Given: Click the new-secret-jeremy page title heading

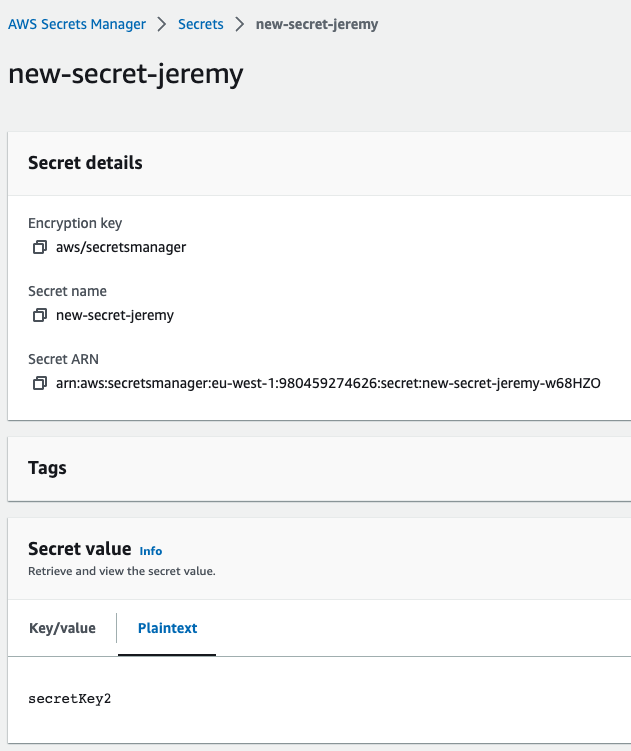Looking at the screenshot, I should tap(126, 74).
